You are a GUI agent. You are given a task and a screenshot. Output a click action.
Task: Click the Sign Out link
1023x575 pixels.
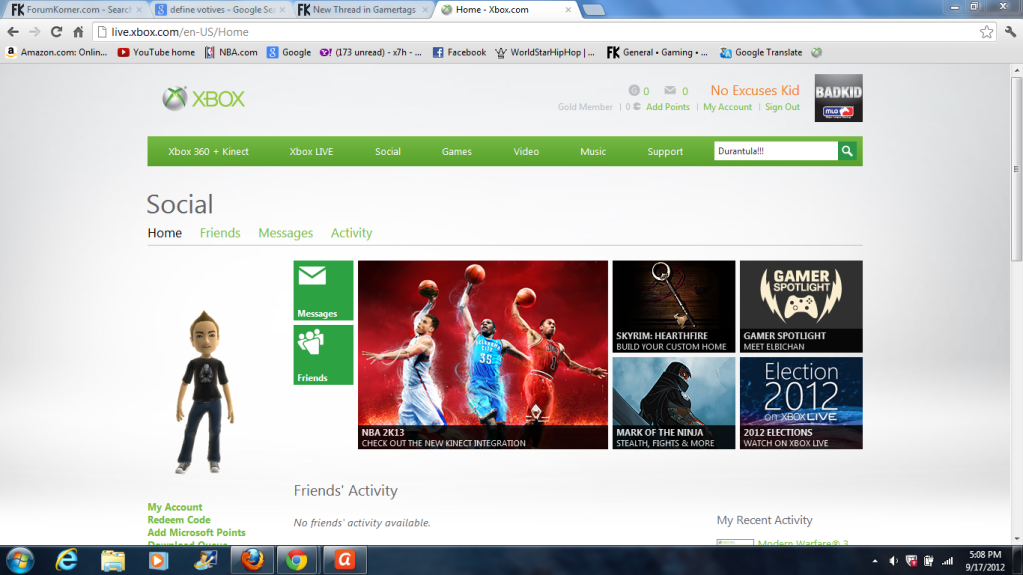click(x=782, y=107)
